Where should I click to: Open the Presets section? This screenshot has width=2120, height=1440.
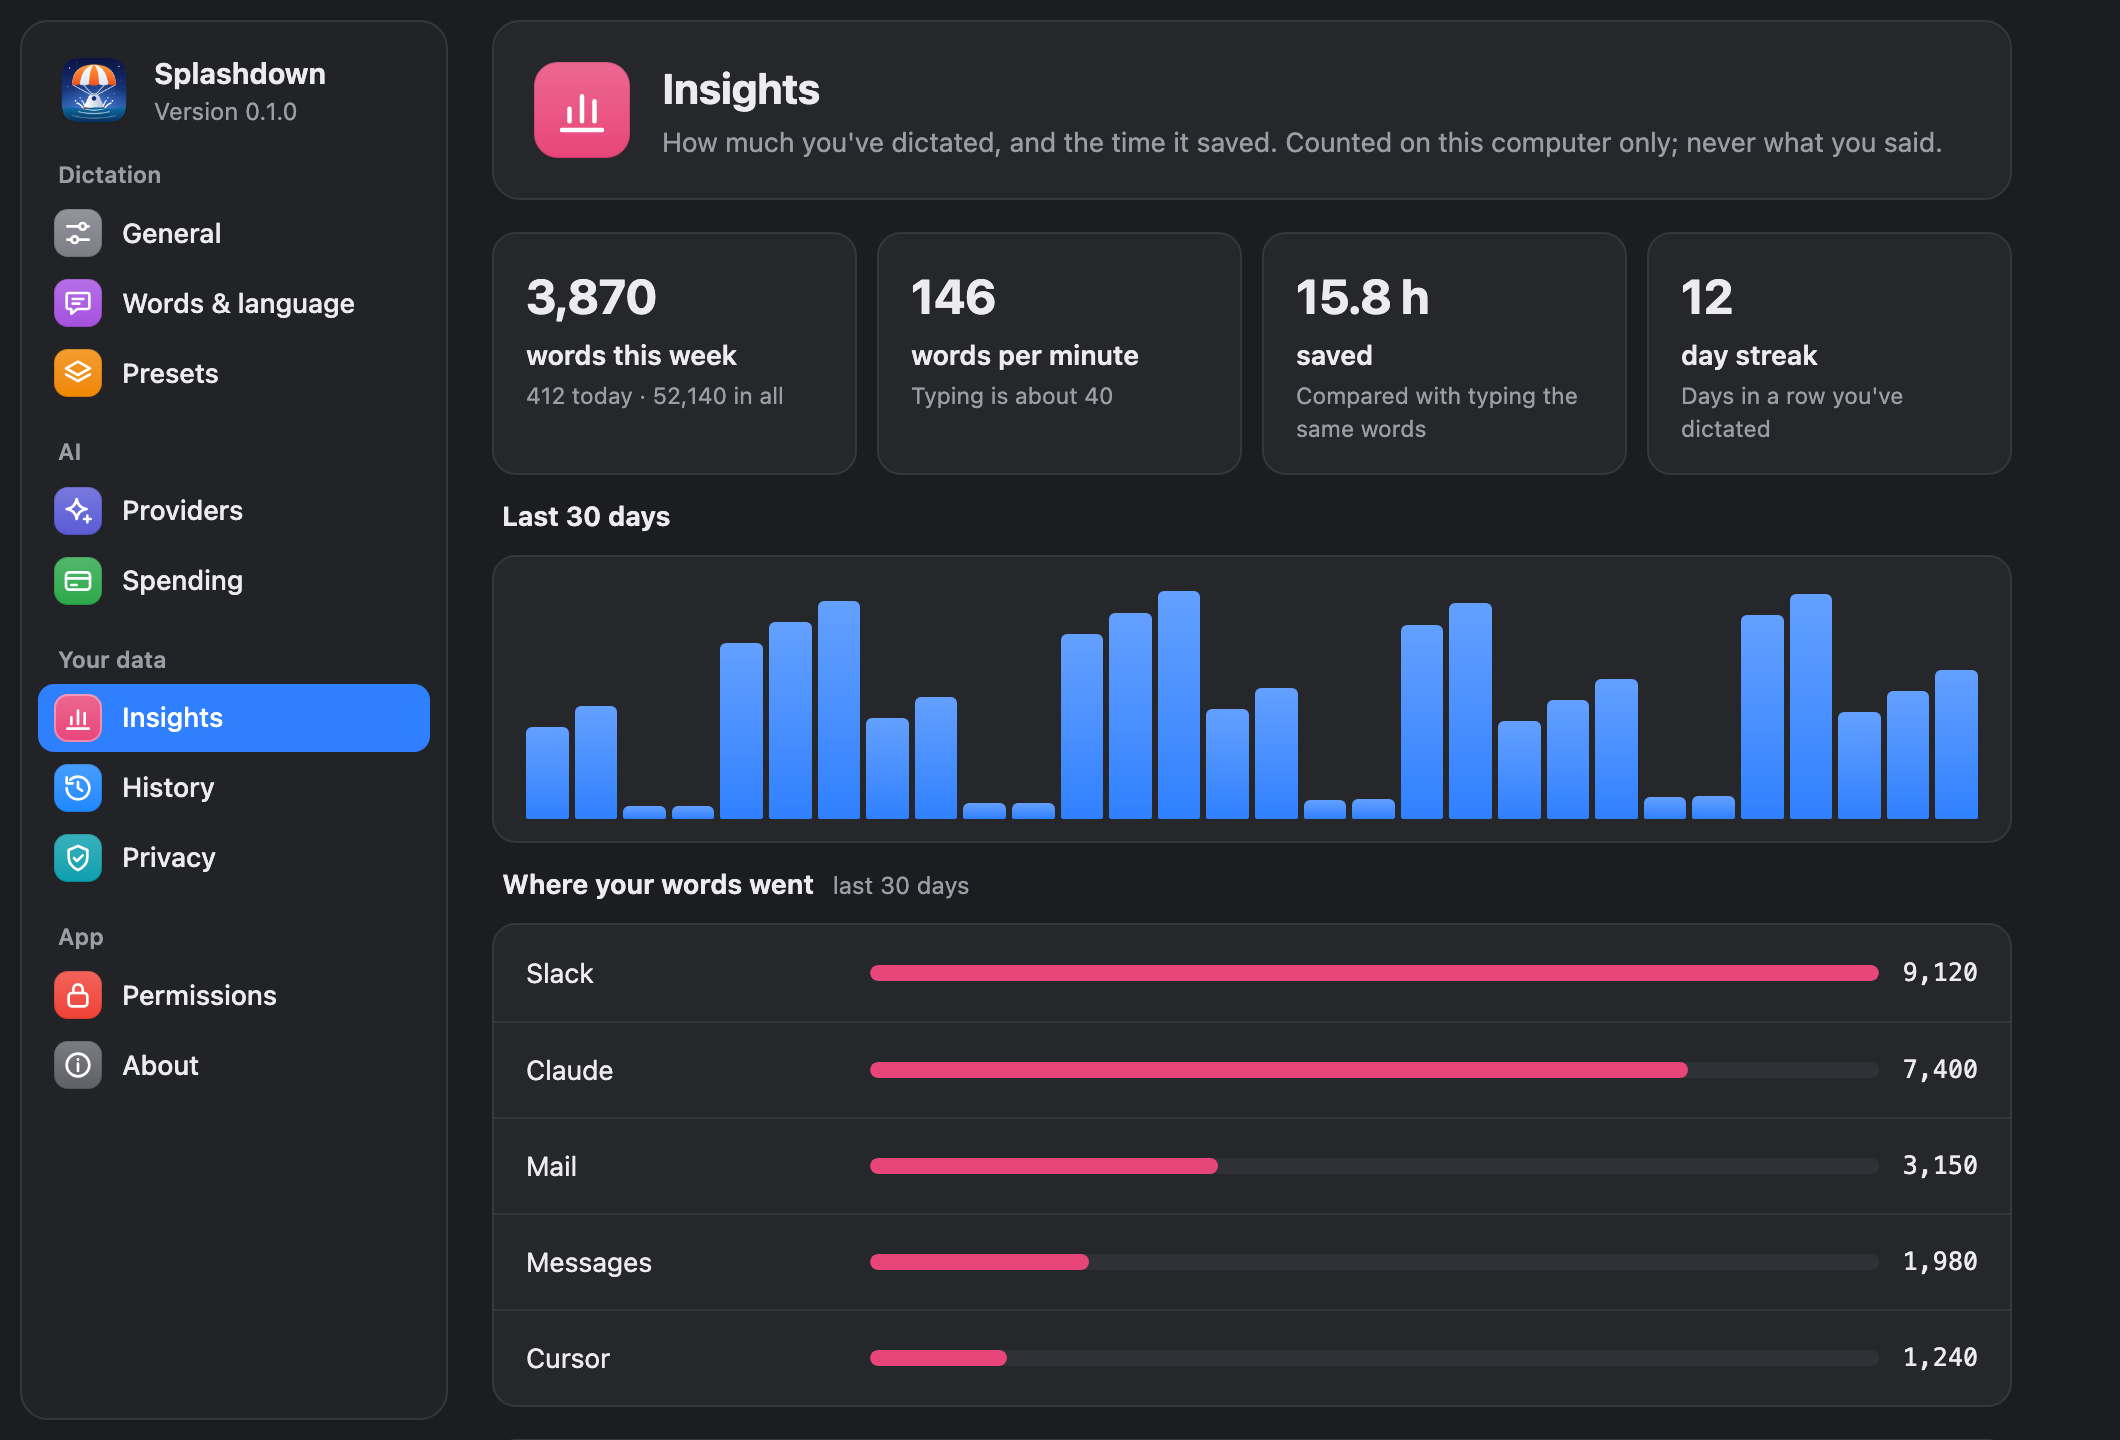click(x=234, y=373)
